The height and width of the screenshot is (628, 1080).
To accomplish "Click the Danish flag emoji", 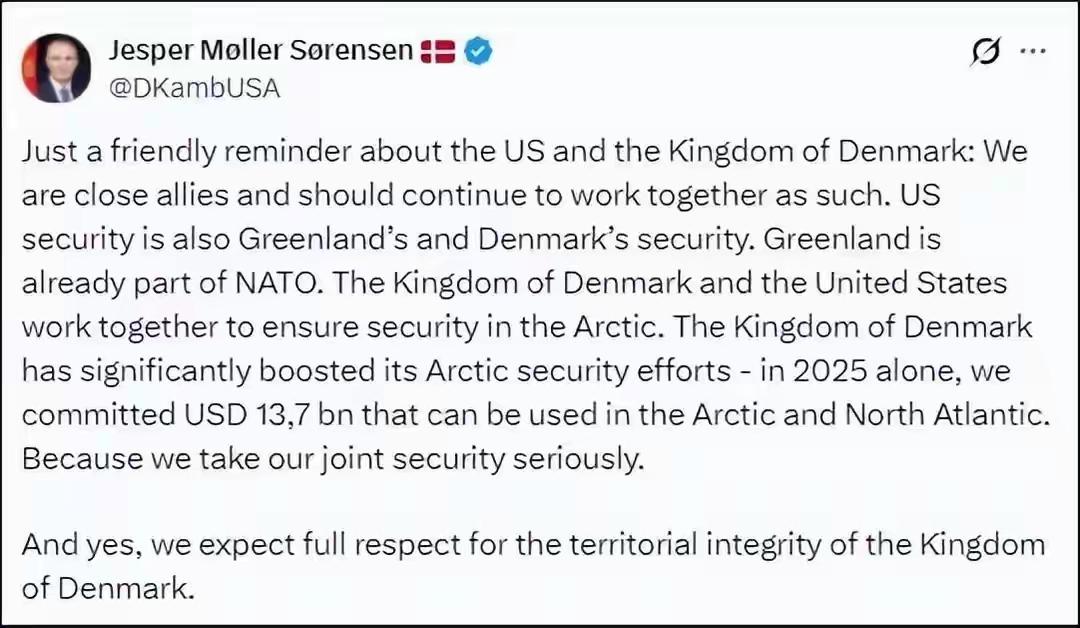I will [x=438, y=51].
